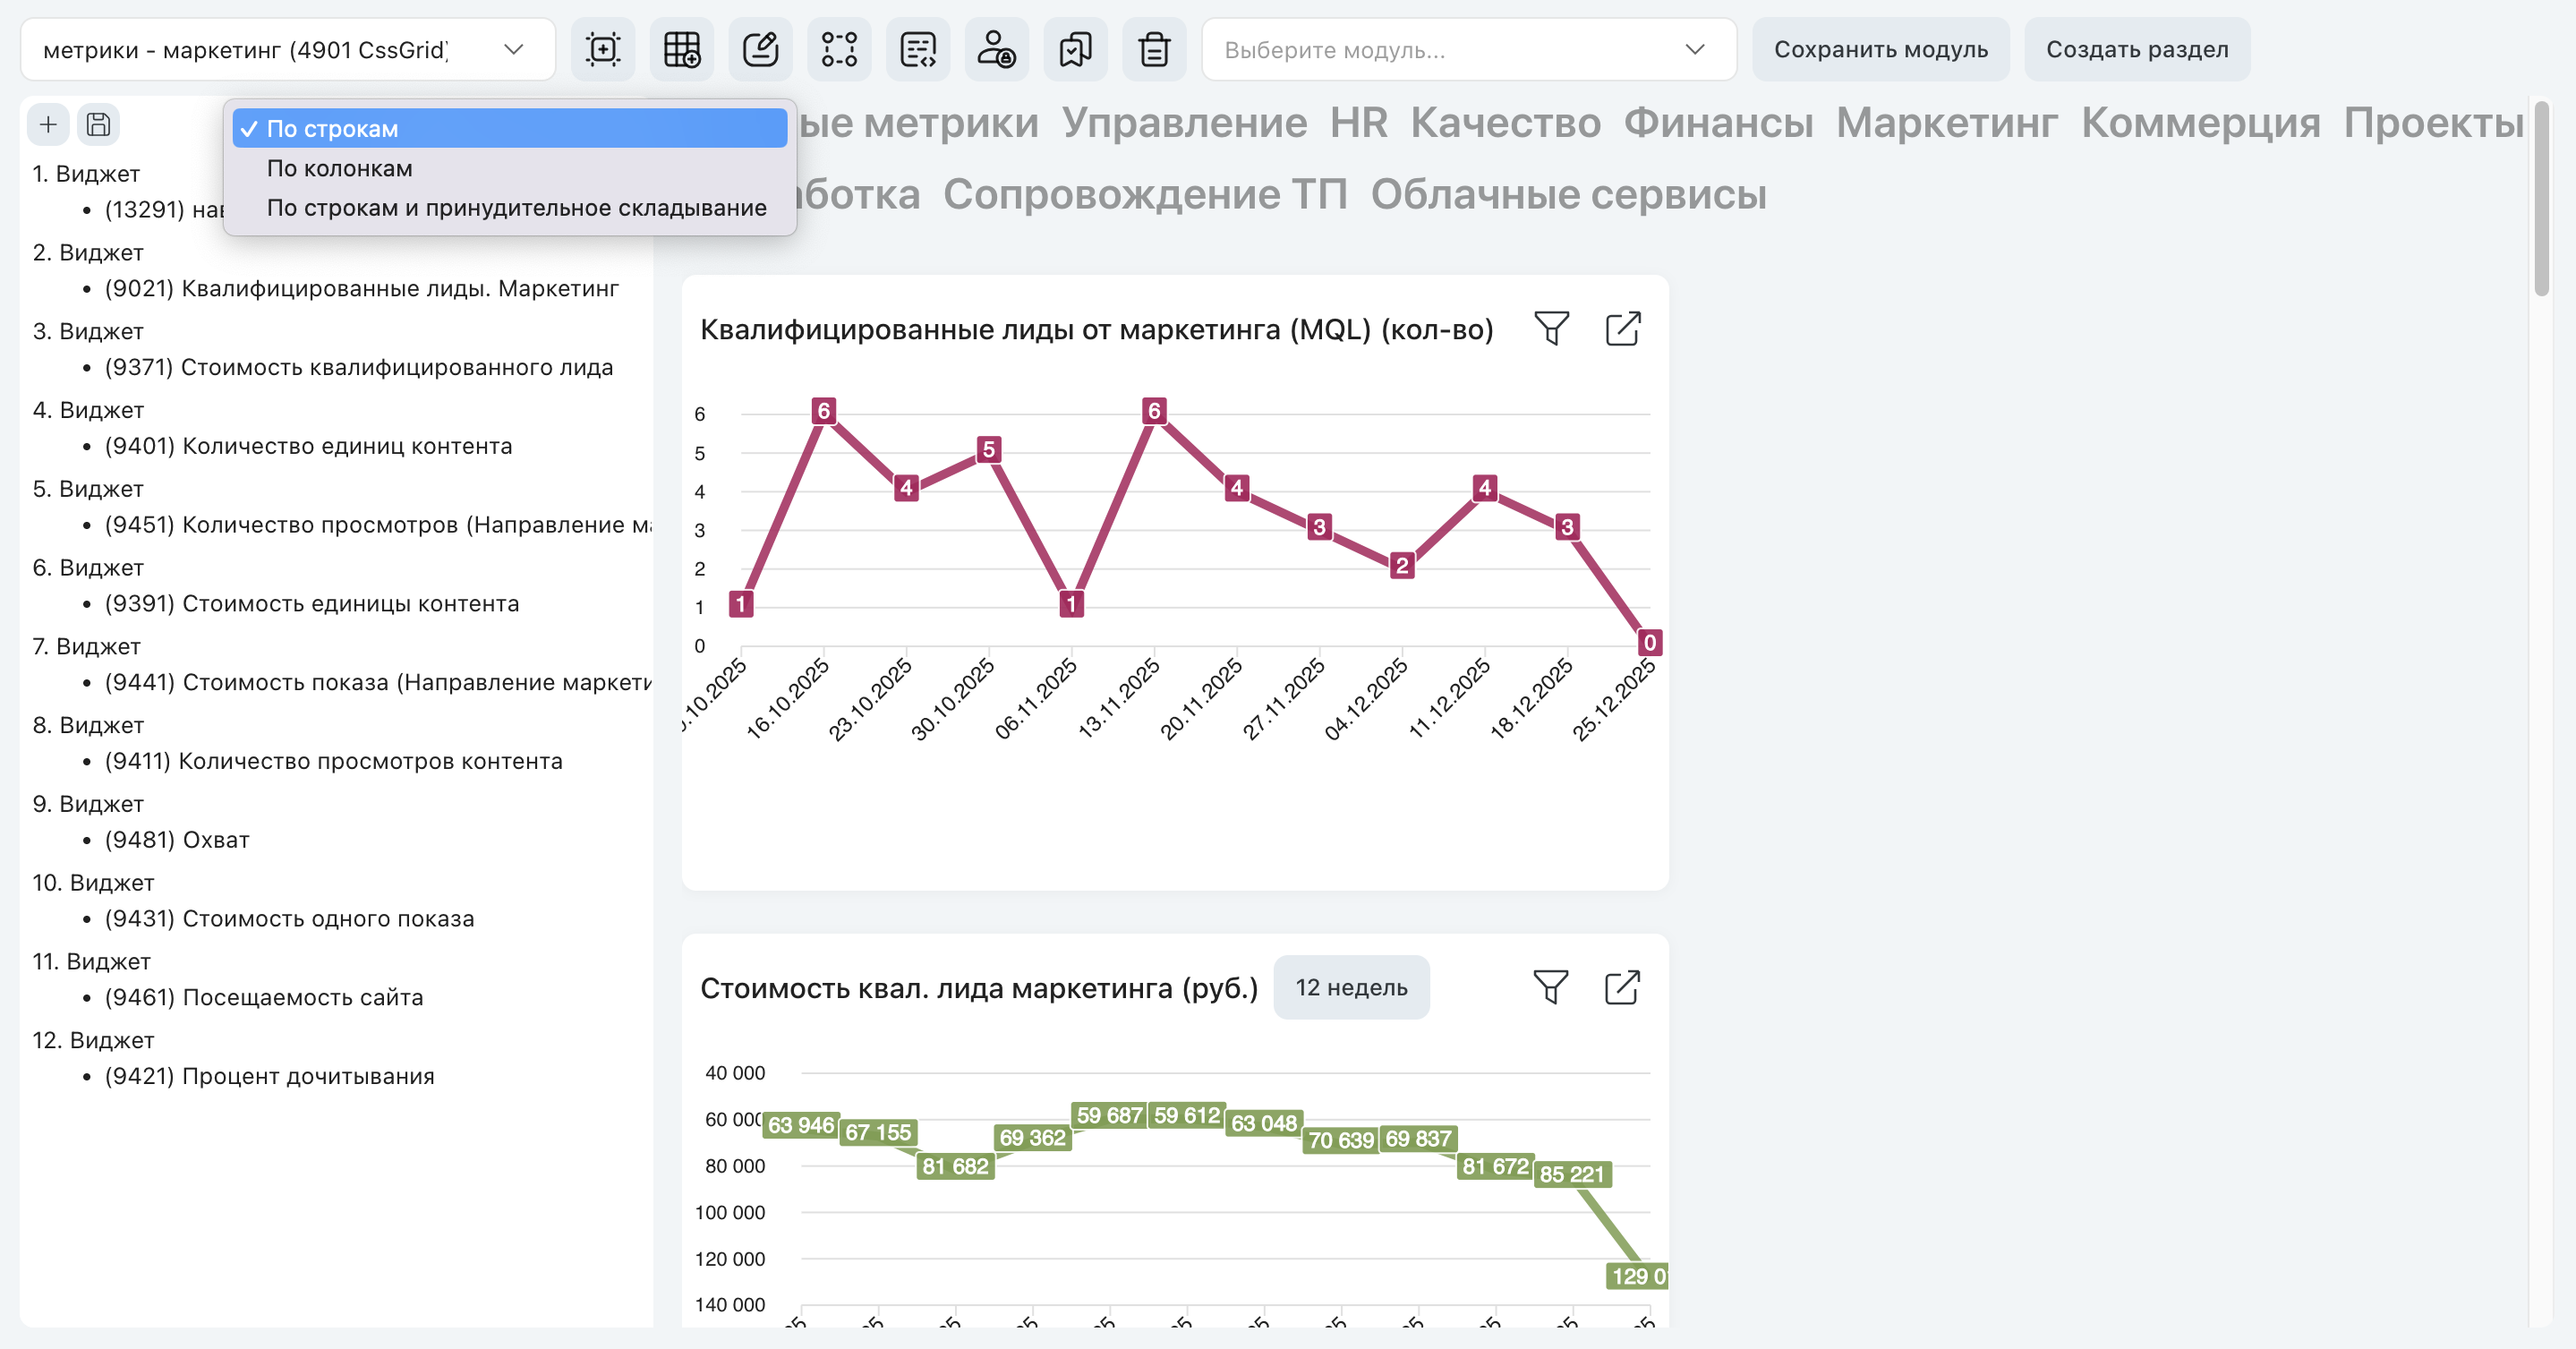
Task: Click the code form icon
Action: click(x=918, y=49)
